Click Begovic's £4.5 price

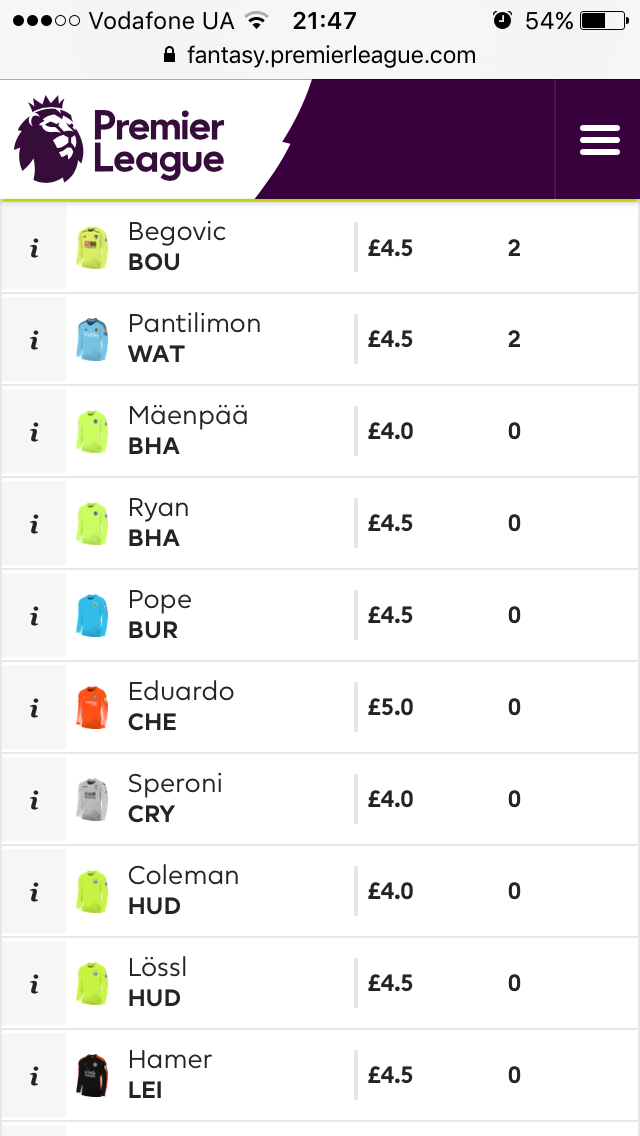pos(390,248)
